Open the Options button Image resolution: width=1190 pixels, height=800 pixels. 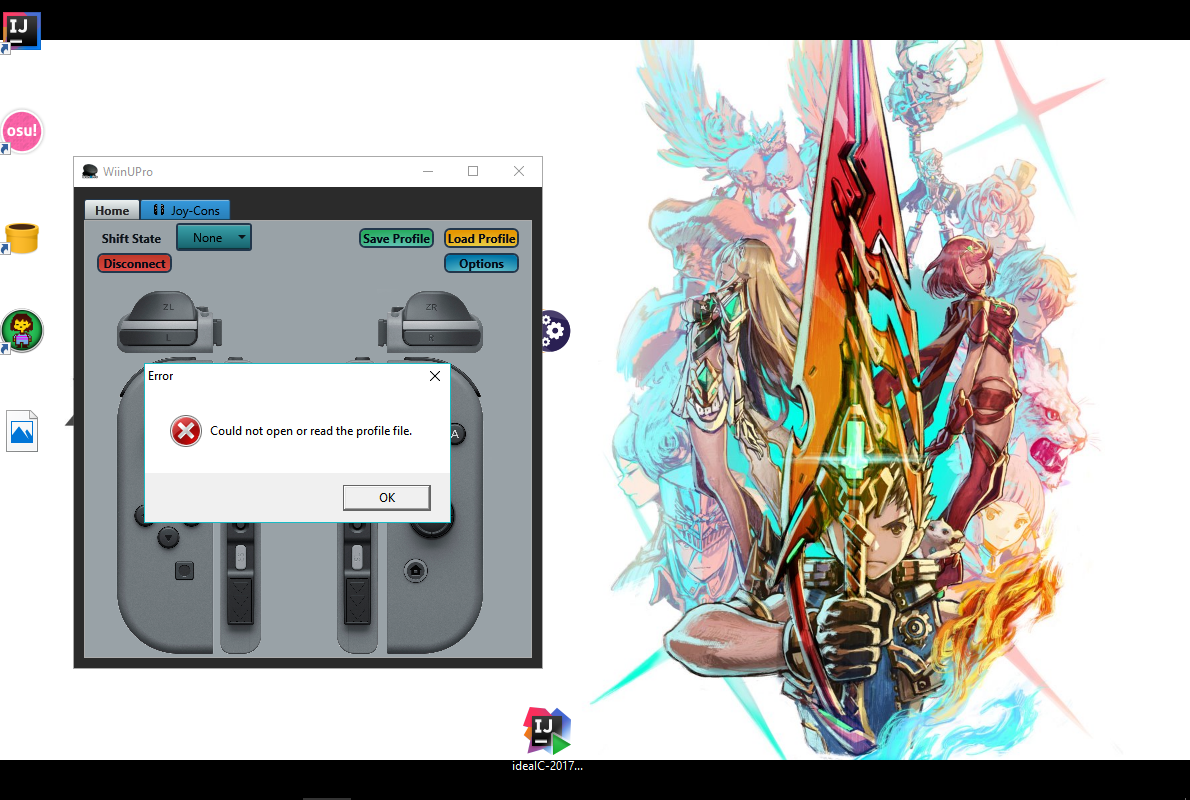click(x=481, y=263)
